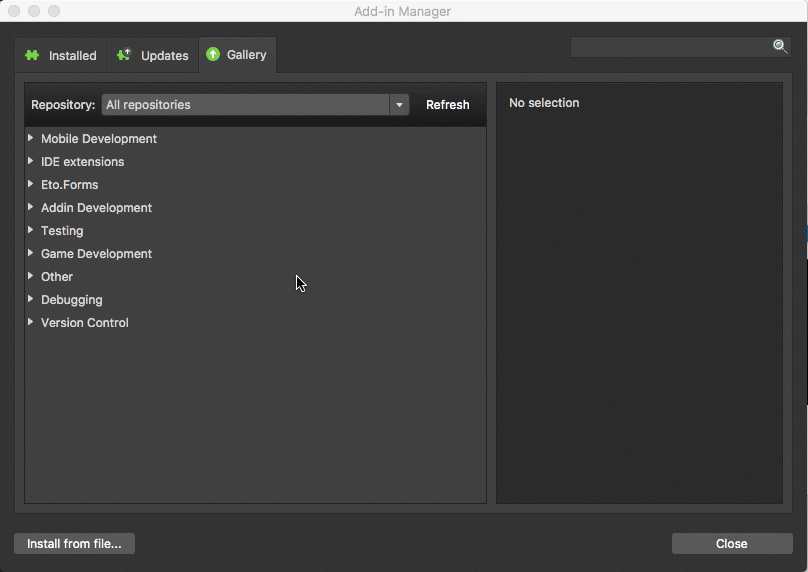Expand the Mobile Development category
Image resolution: width=808 pixels, height=572 pixels.
point(30,138)
